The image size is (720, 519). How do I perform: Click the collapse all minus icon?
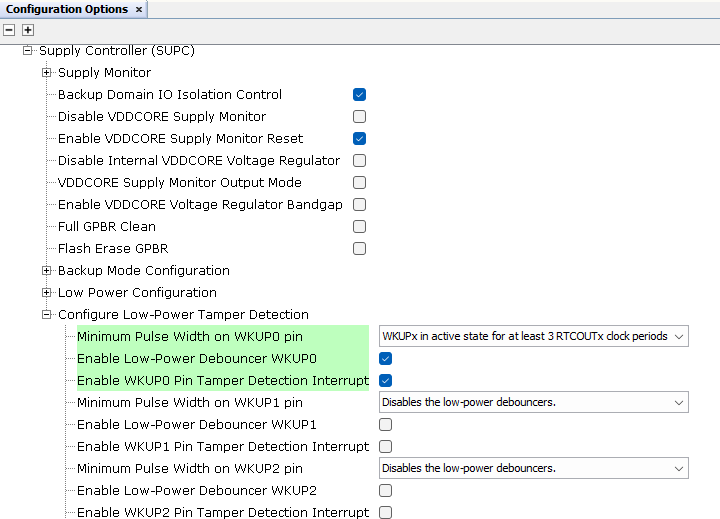(x=10, y=30)
